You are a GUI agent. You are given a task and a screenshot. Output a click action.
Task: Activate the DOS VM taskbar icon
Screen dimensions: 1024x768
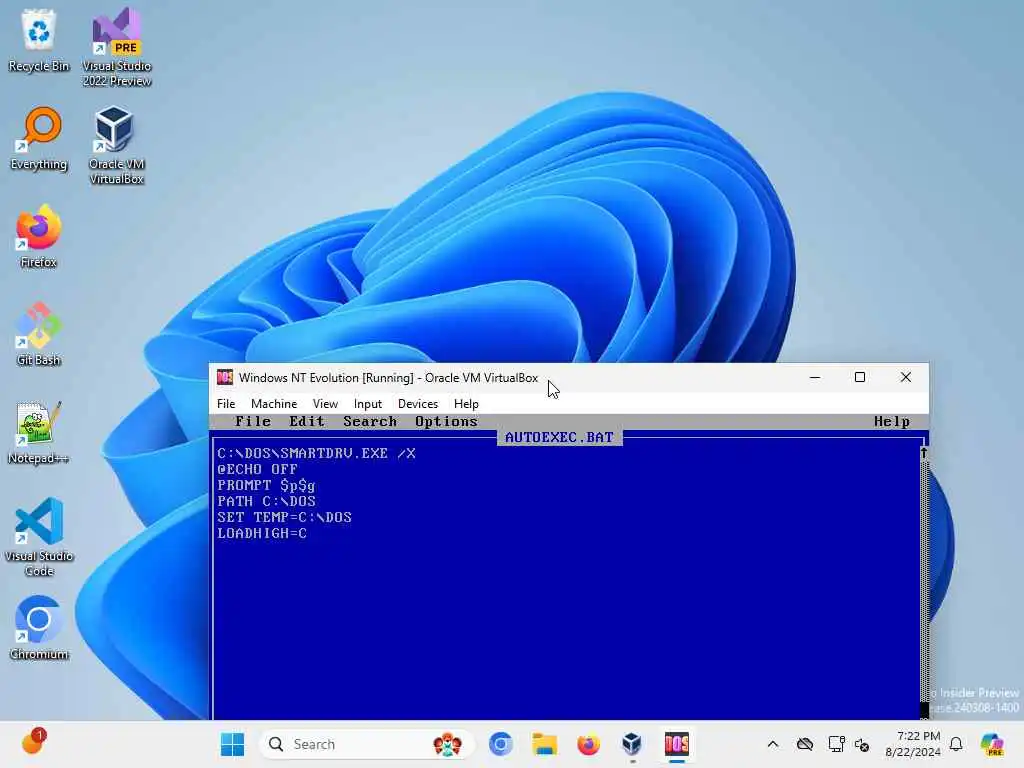(x=677, y=744)
